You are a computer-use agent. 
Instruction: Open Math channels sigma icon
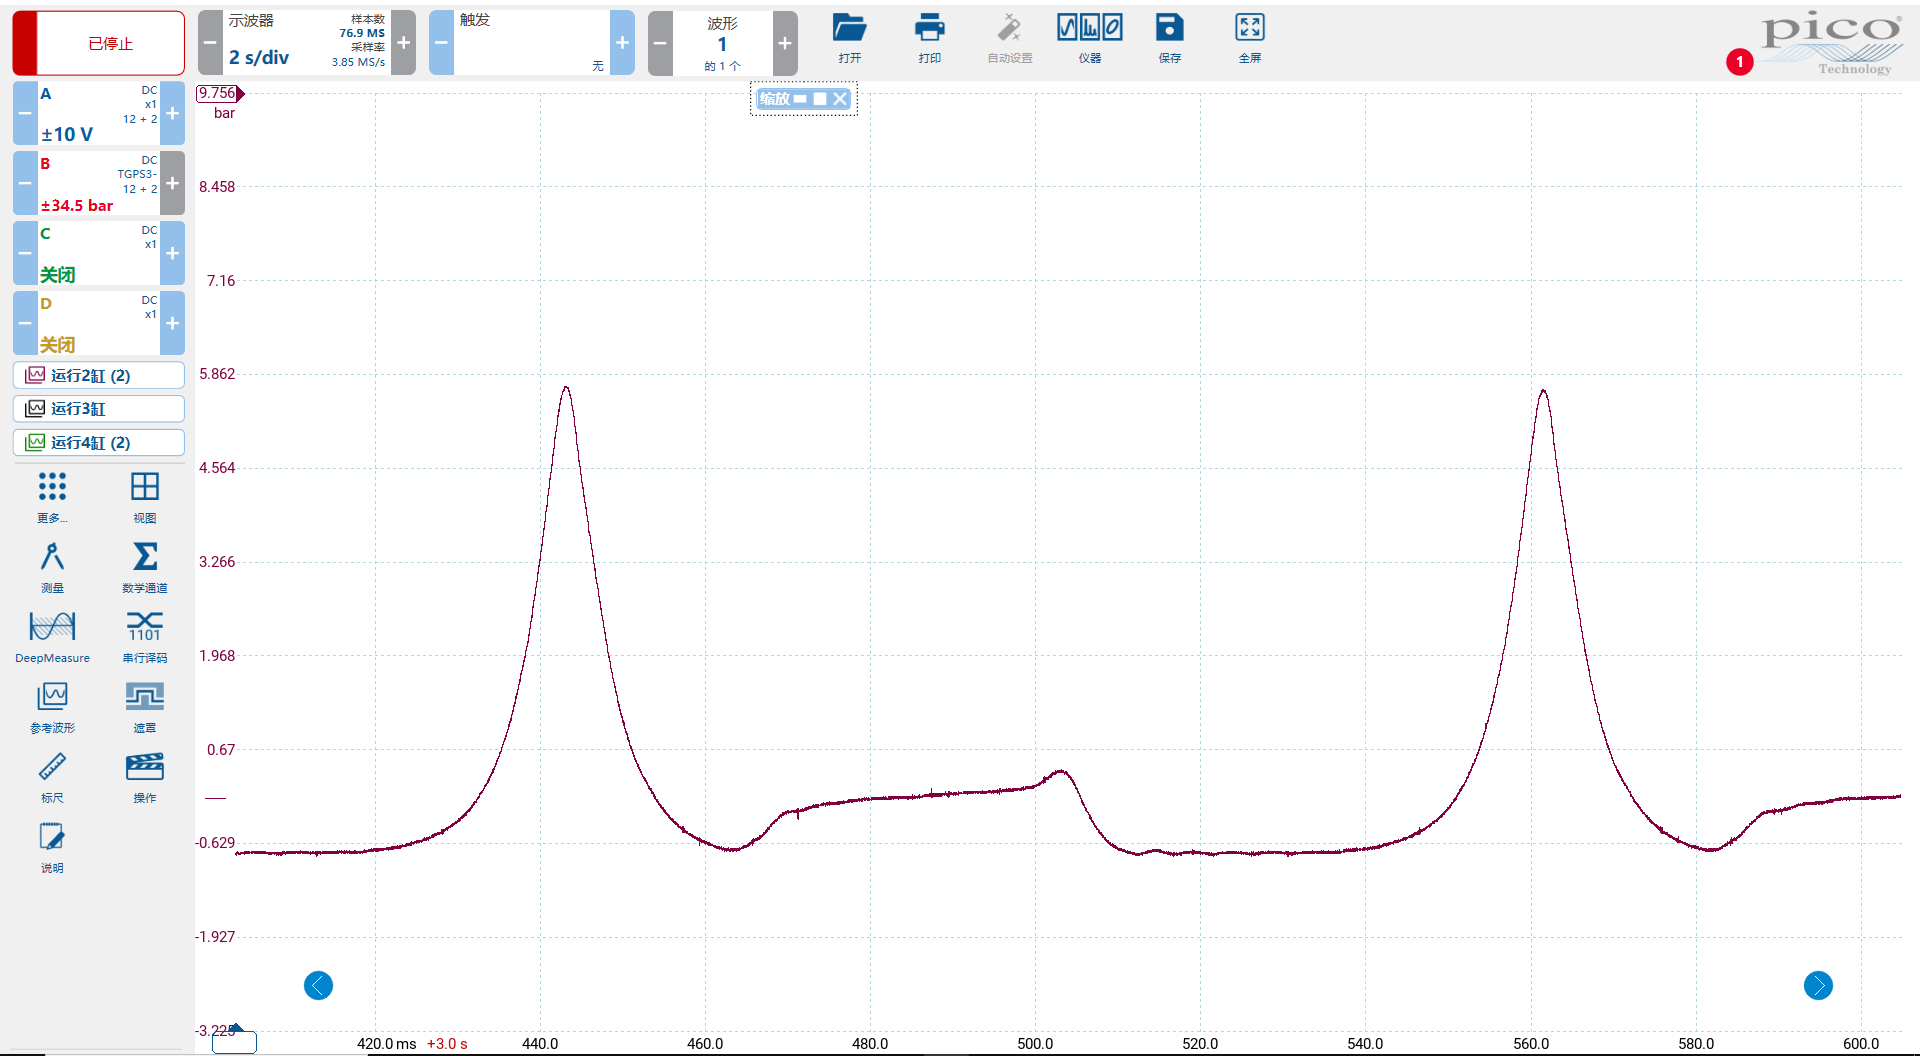click(x=145, y=566)
